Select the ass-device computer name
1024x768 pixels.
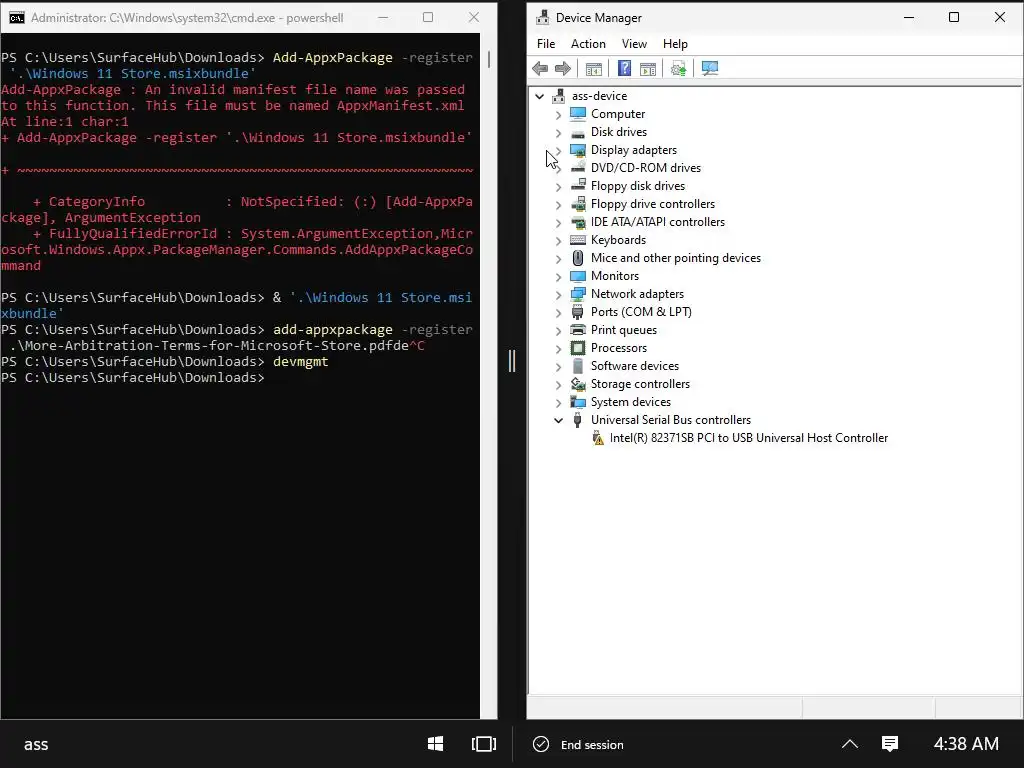pos(600,96)
